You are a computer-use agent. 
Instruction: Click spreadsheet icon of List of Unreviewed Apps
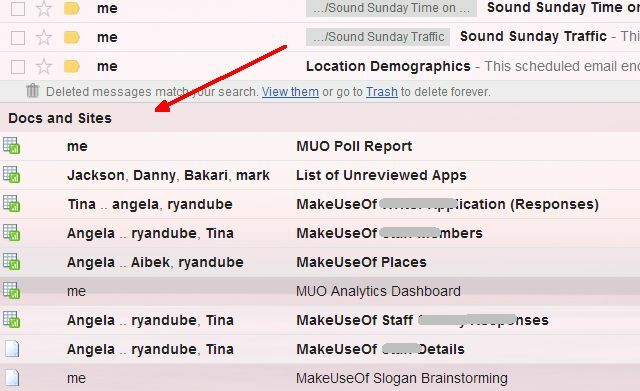[x=11, y=175]
